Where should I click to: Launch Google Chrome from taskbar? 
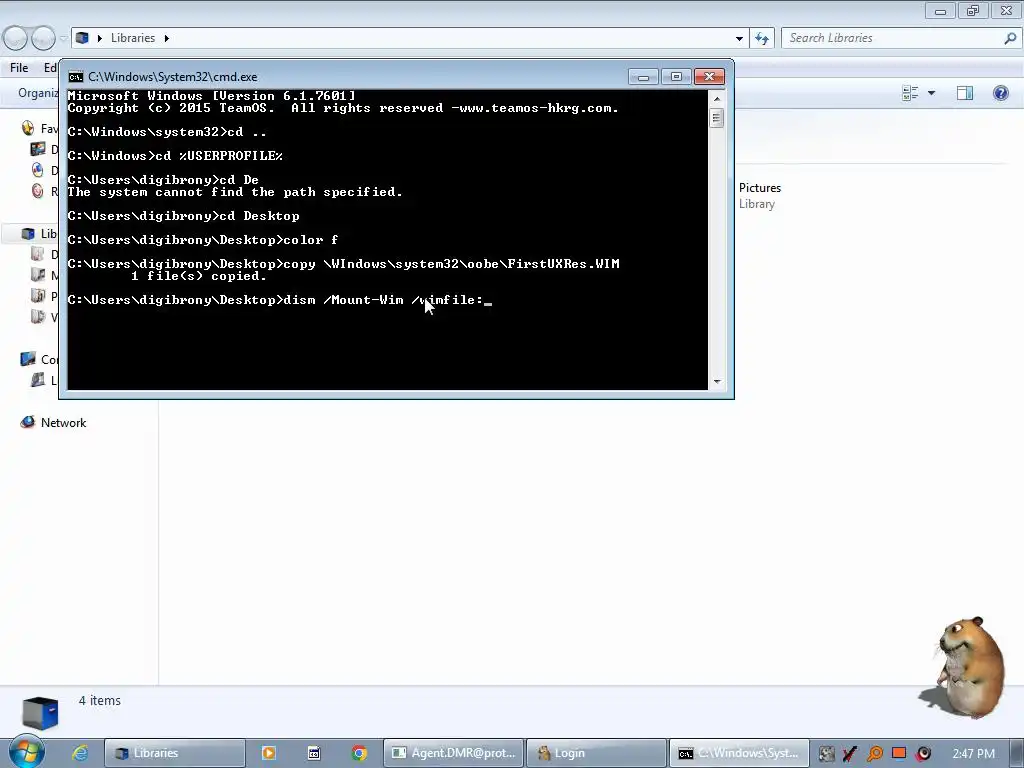click(359, 753)
